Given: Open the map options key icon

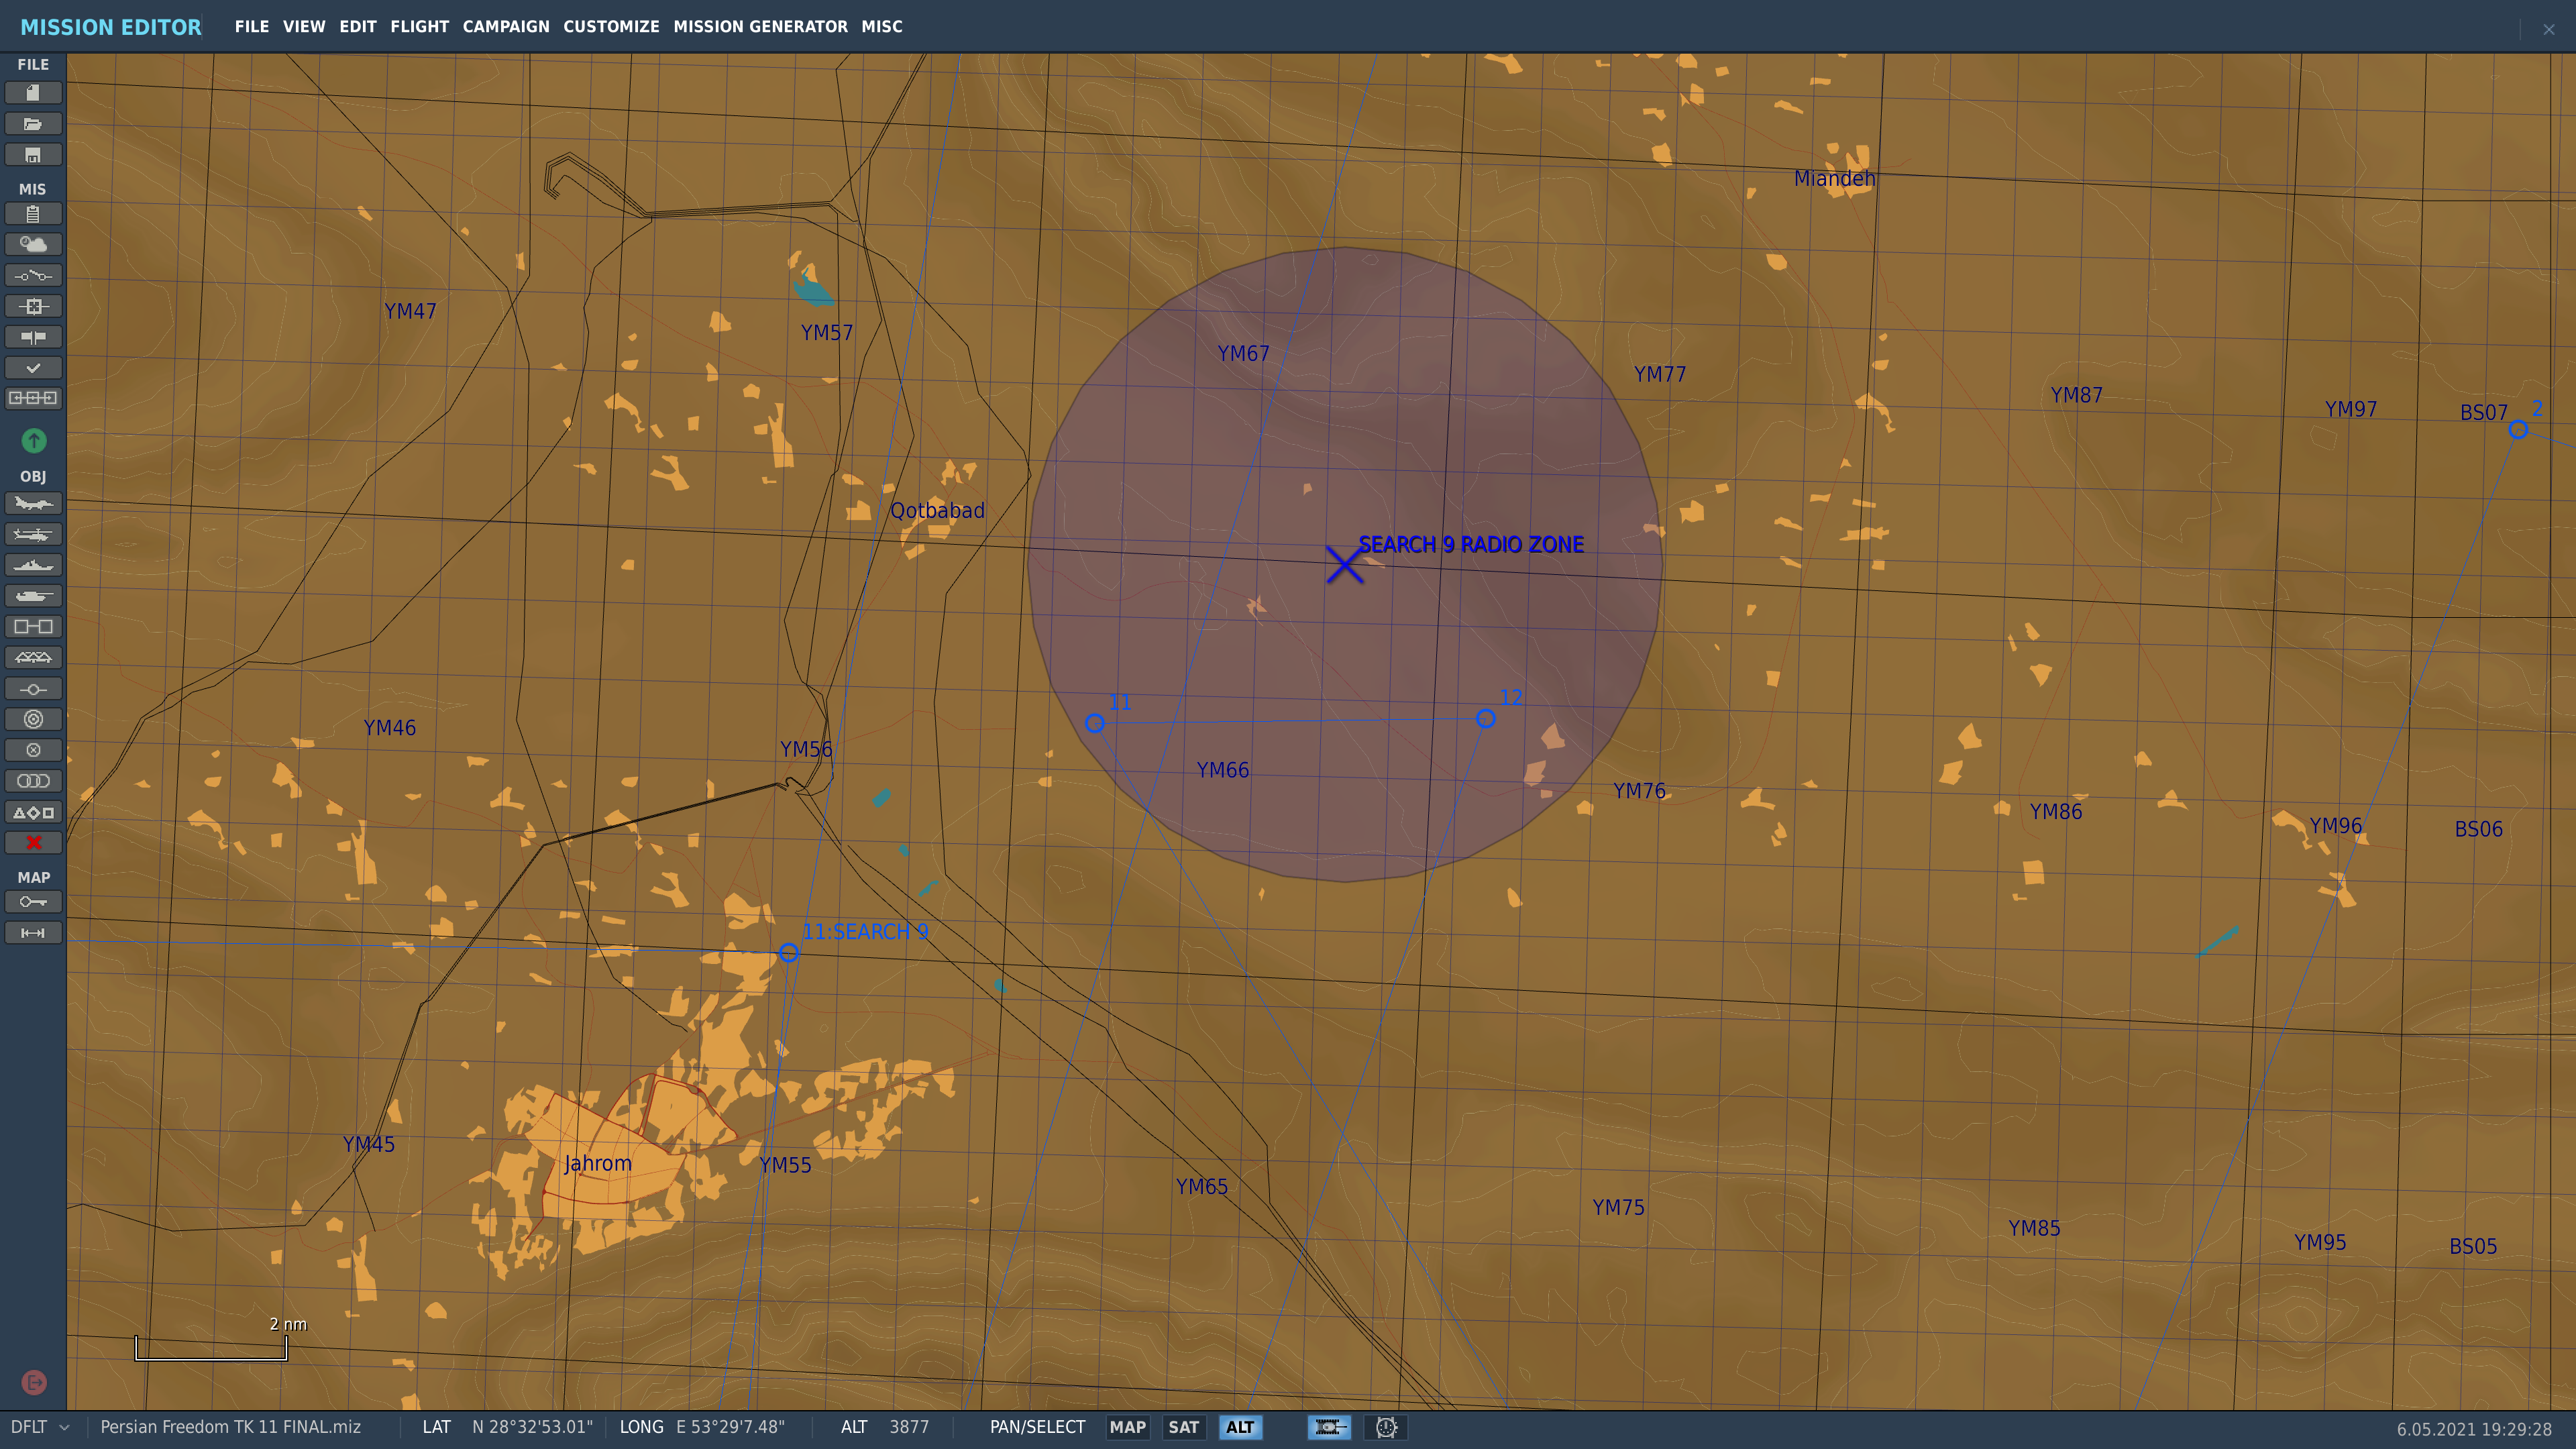Looking at the screenshot, I should (33, 902).
